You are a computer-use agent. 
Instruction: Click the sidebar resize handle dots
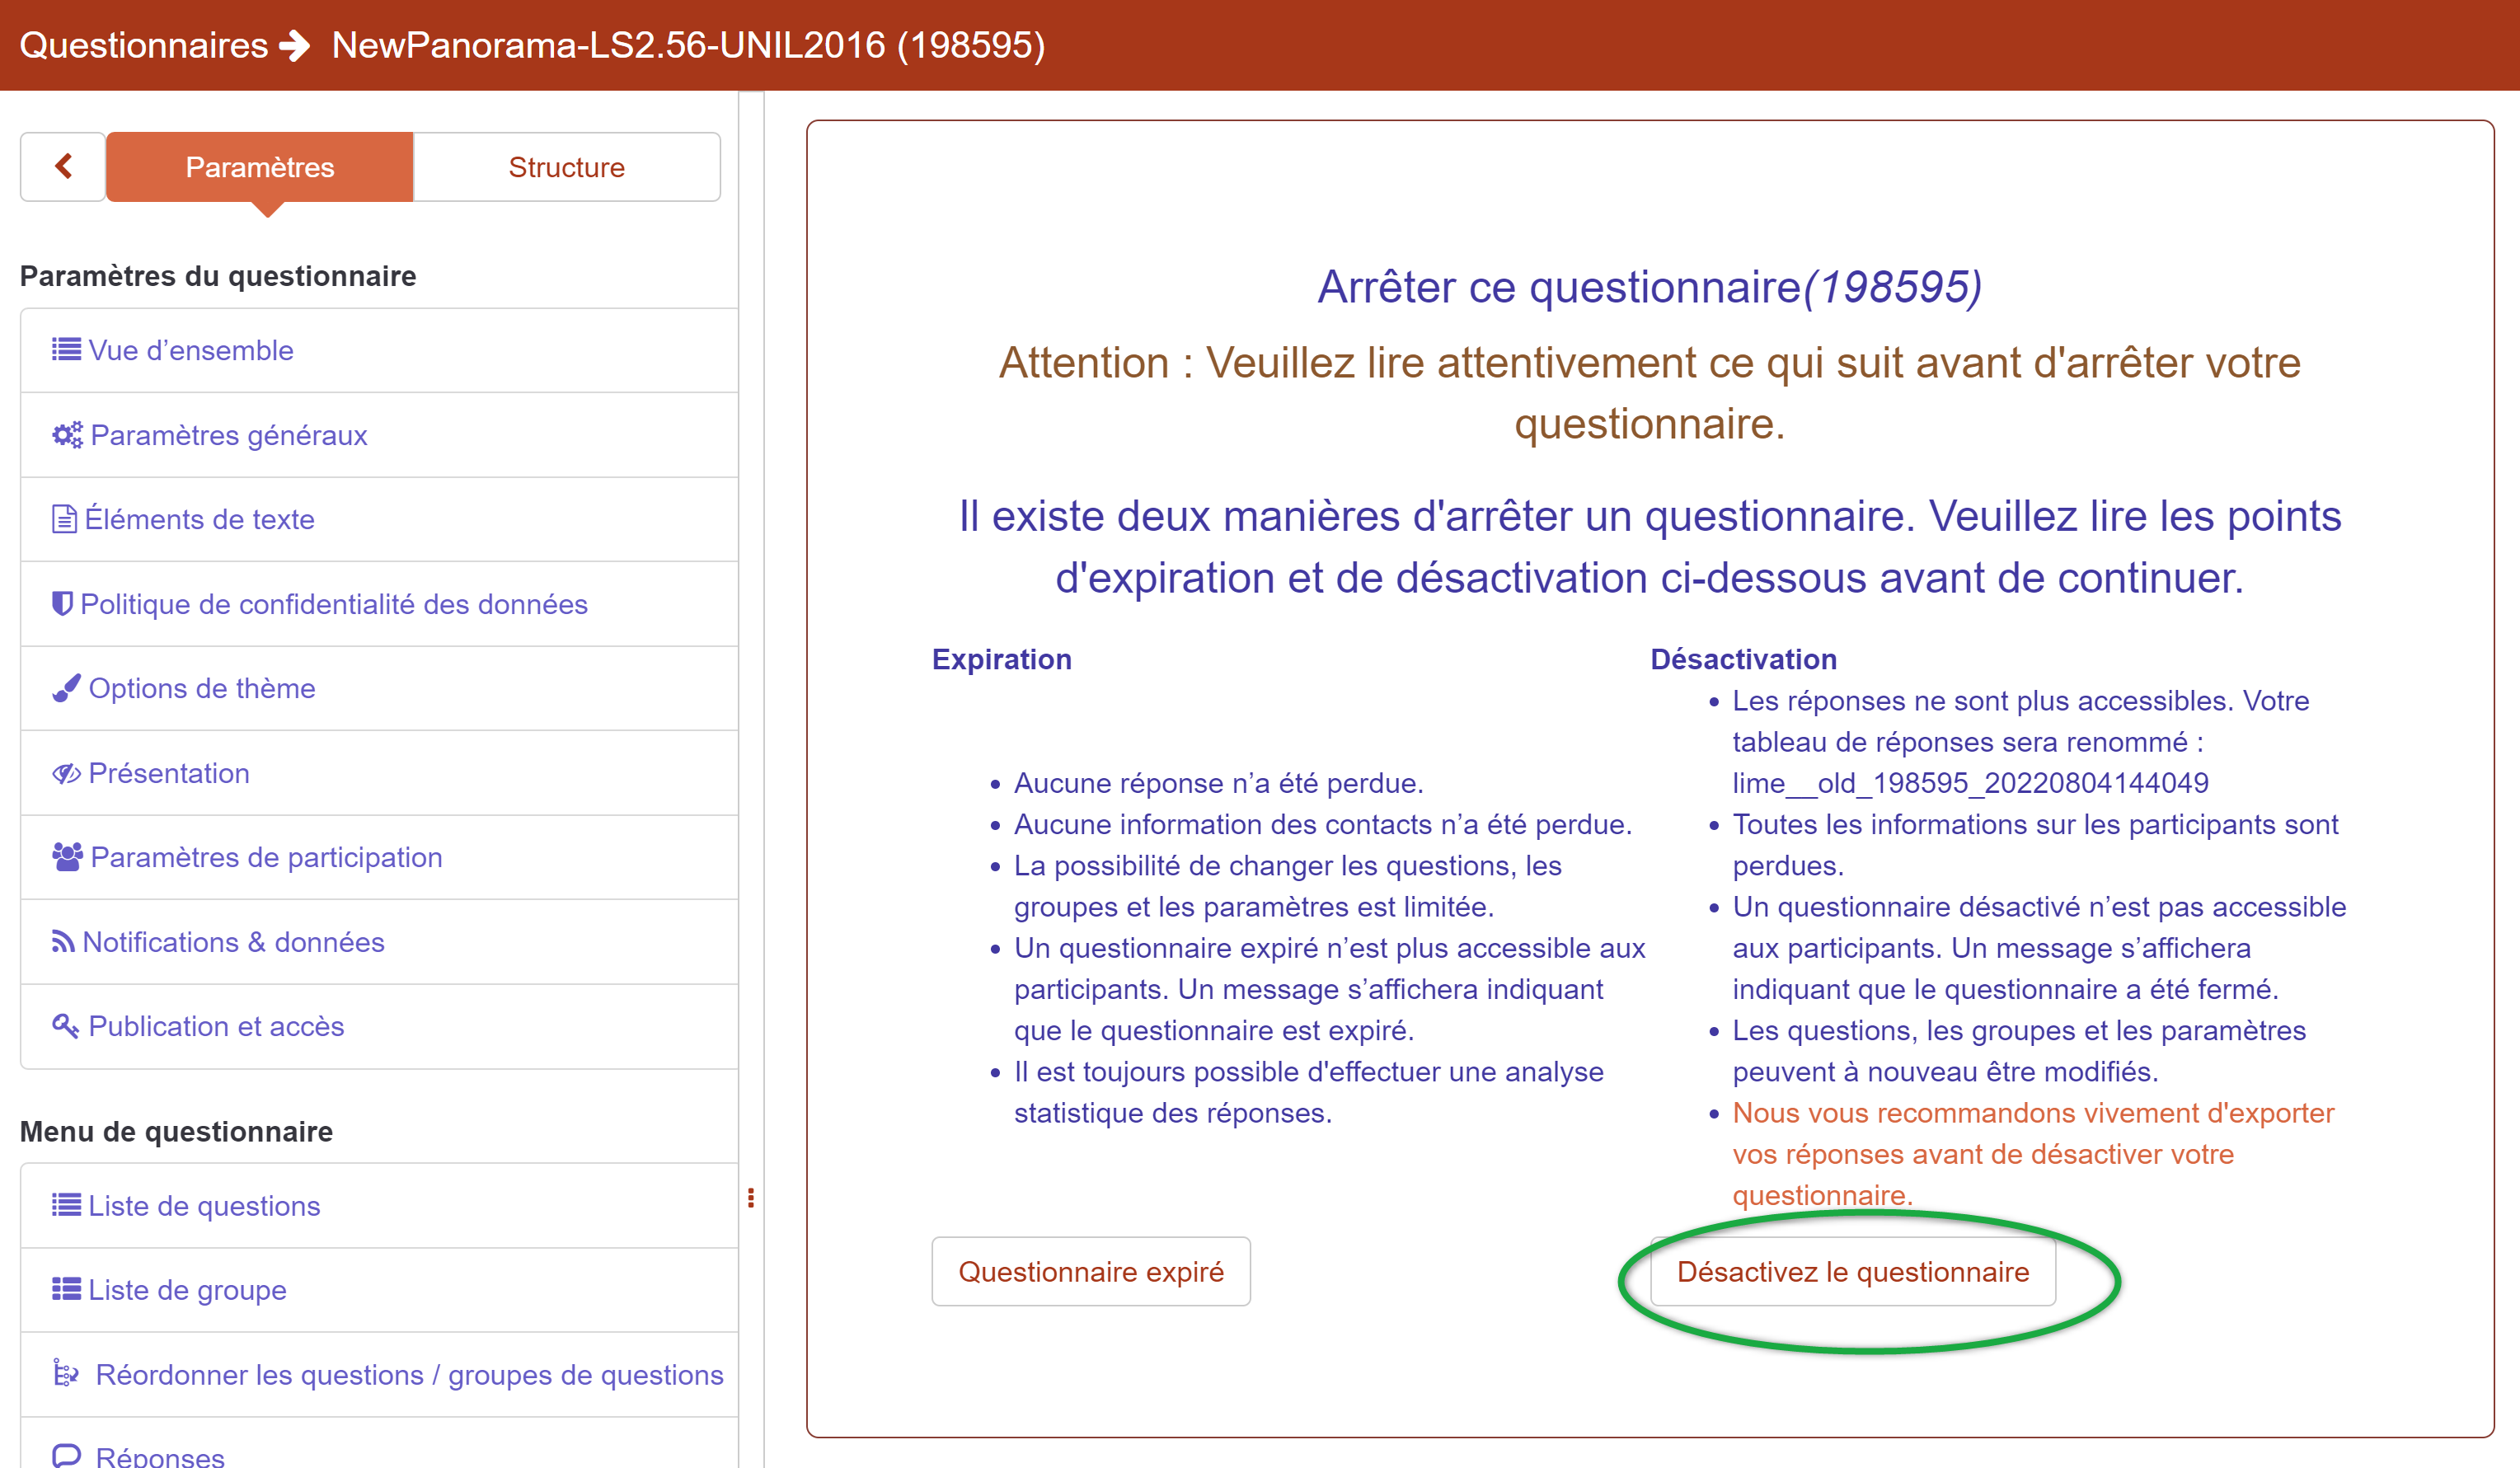[751, 1198]
